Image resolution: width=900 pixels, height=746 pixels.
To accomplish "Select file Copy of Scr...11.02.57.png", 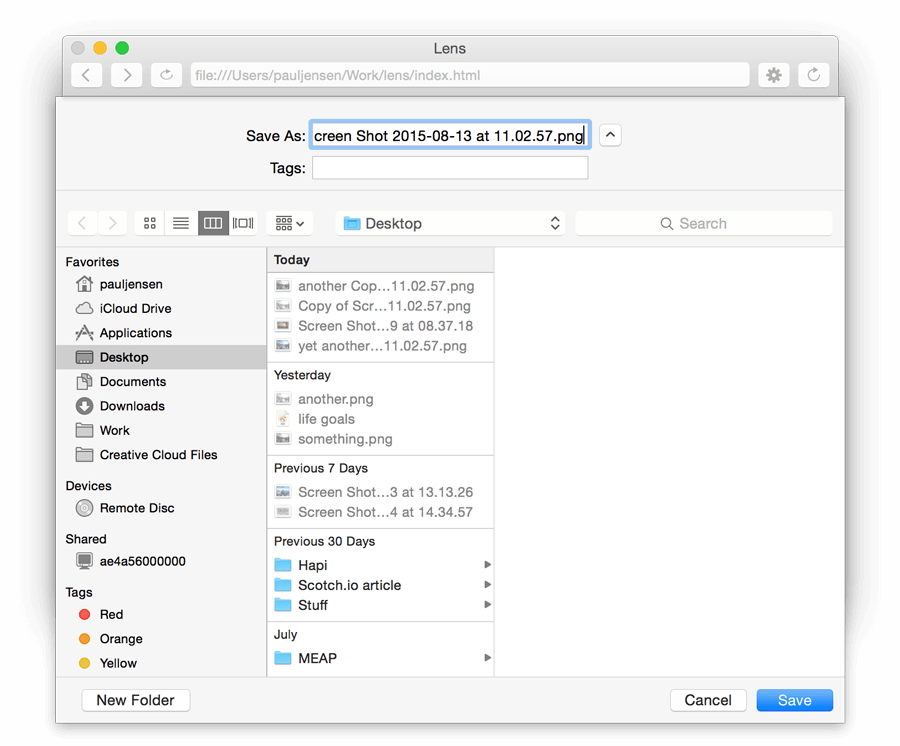I will pos(381,306).
